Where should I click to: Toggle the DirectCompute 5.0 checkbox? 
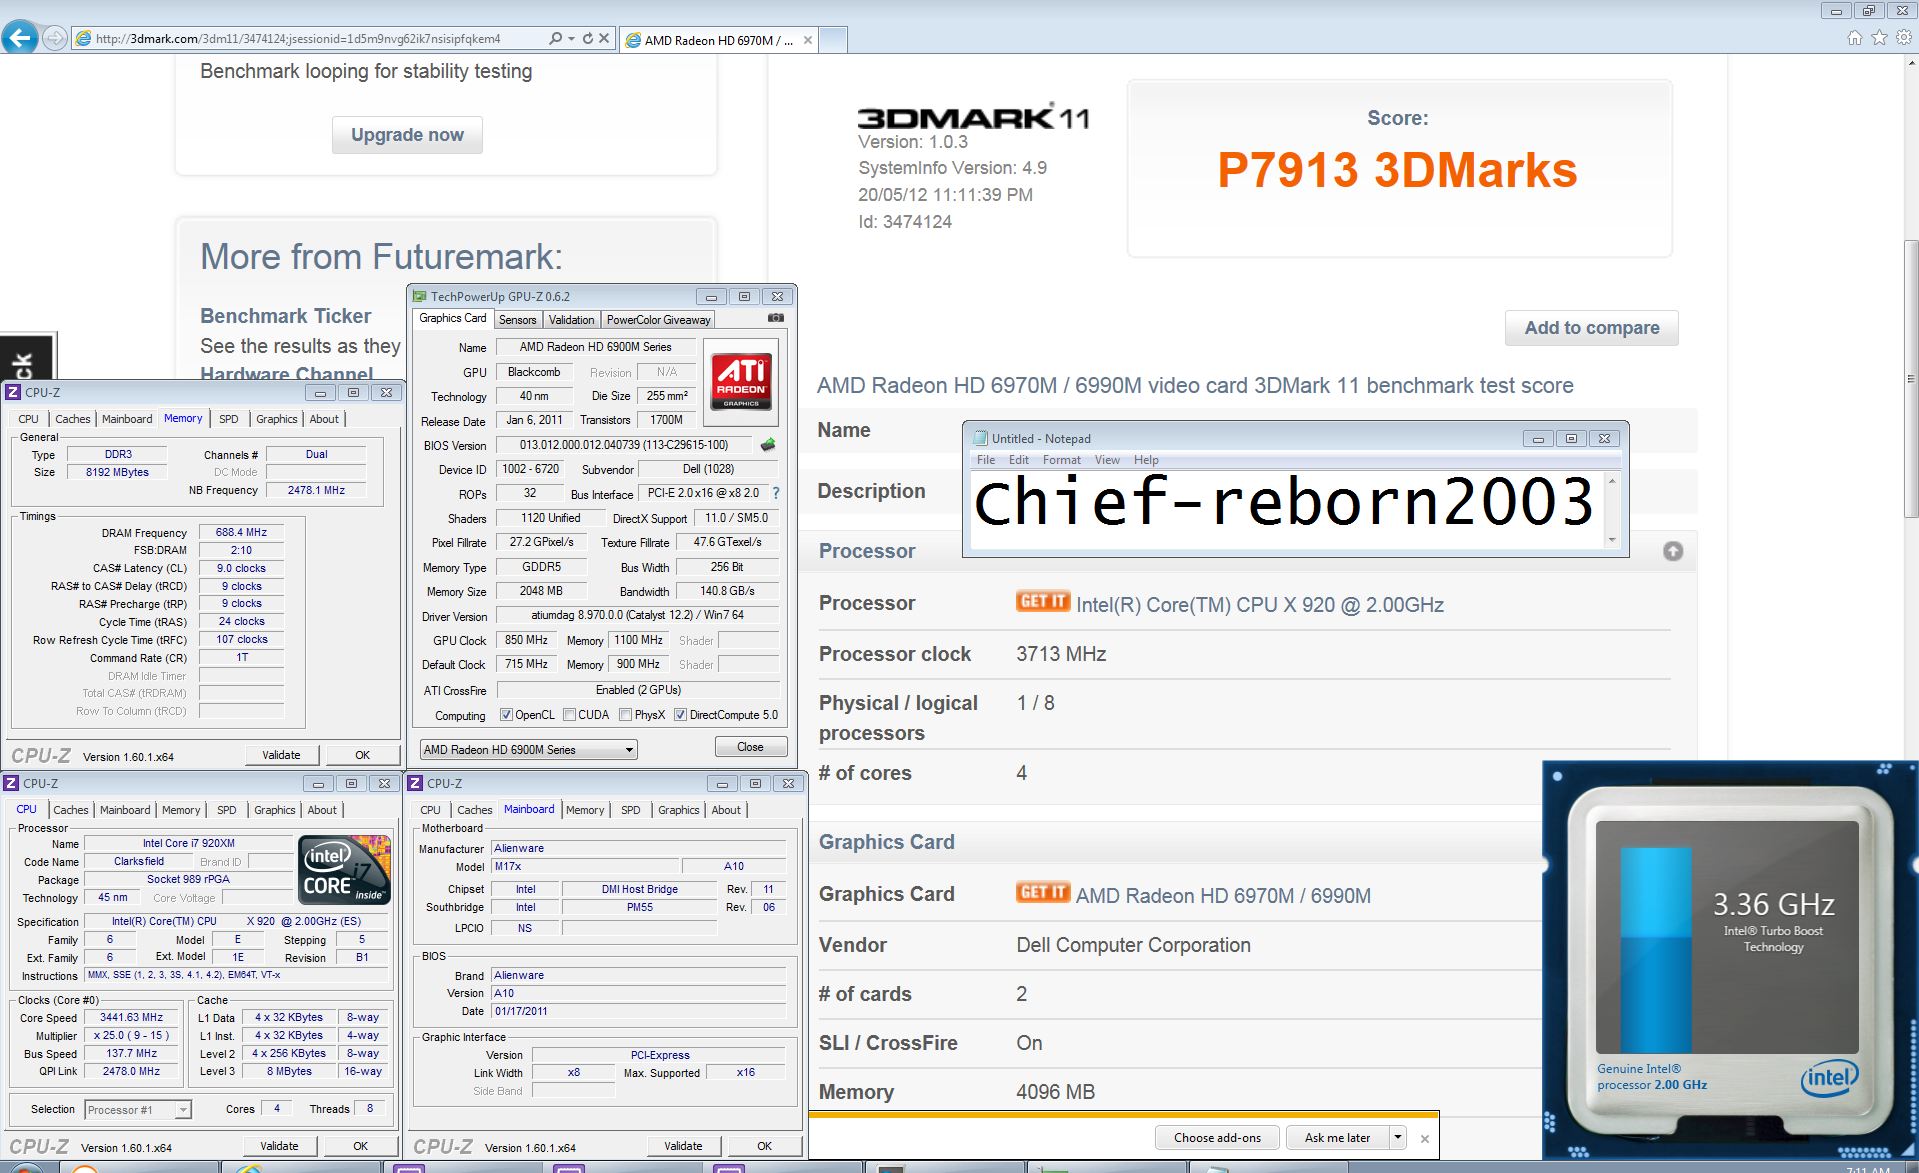[x=680, y=715]
